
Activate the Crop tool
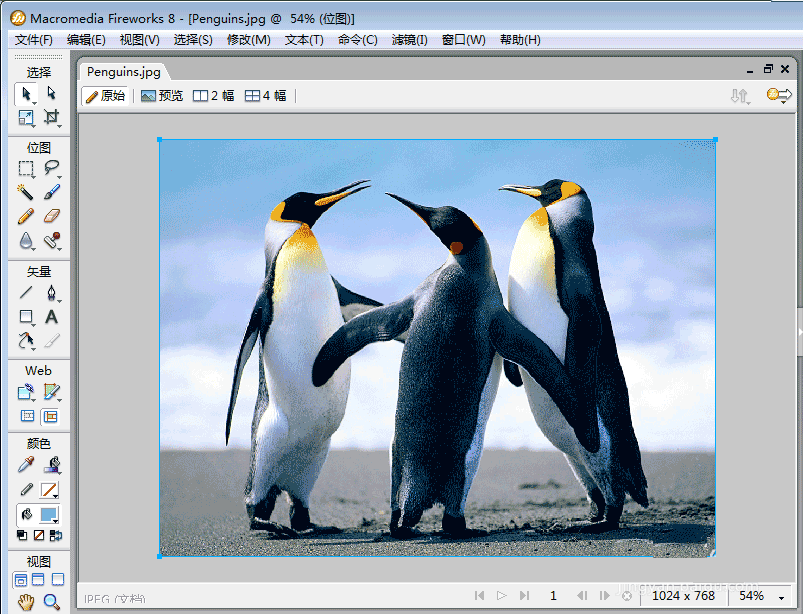tap(51, 118)
